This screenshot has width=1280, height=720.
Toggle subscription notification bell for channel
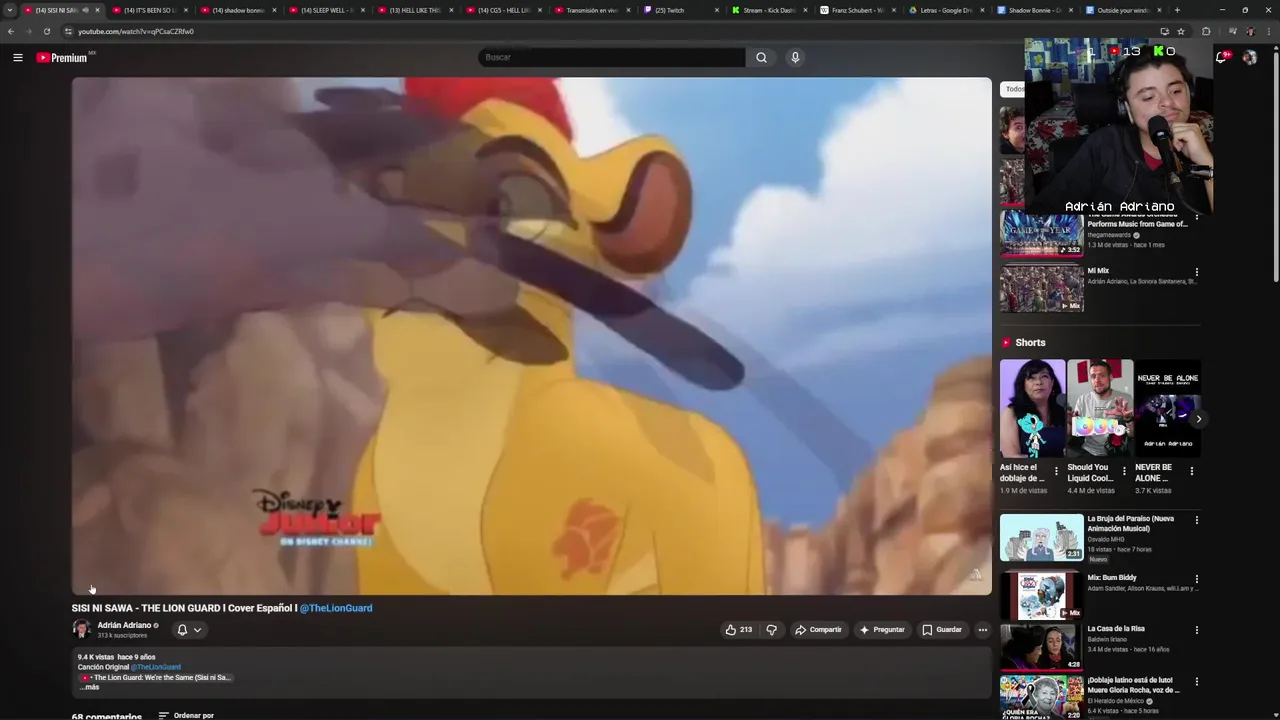click(182, 630)
